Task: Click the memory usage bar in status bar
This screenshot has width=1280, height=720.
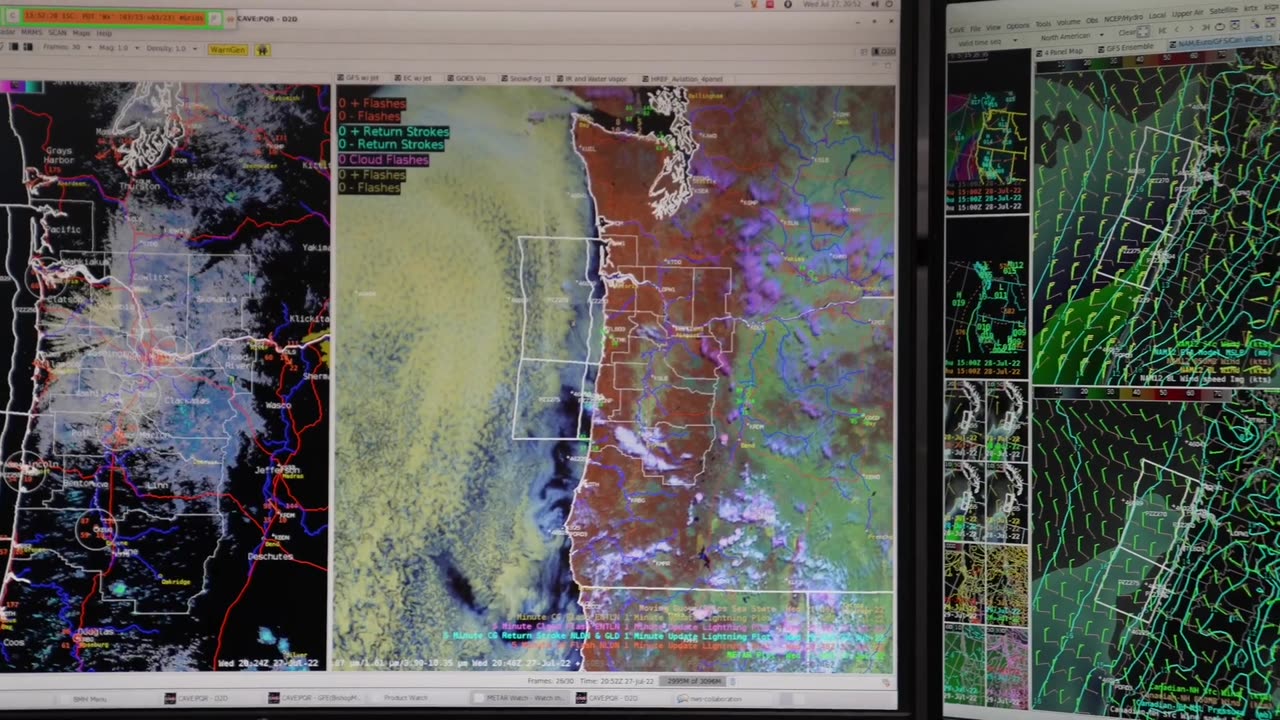Action: coord(692,681)
